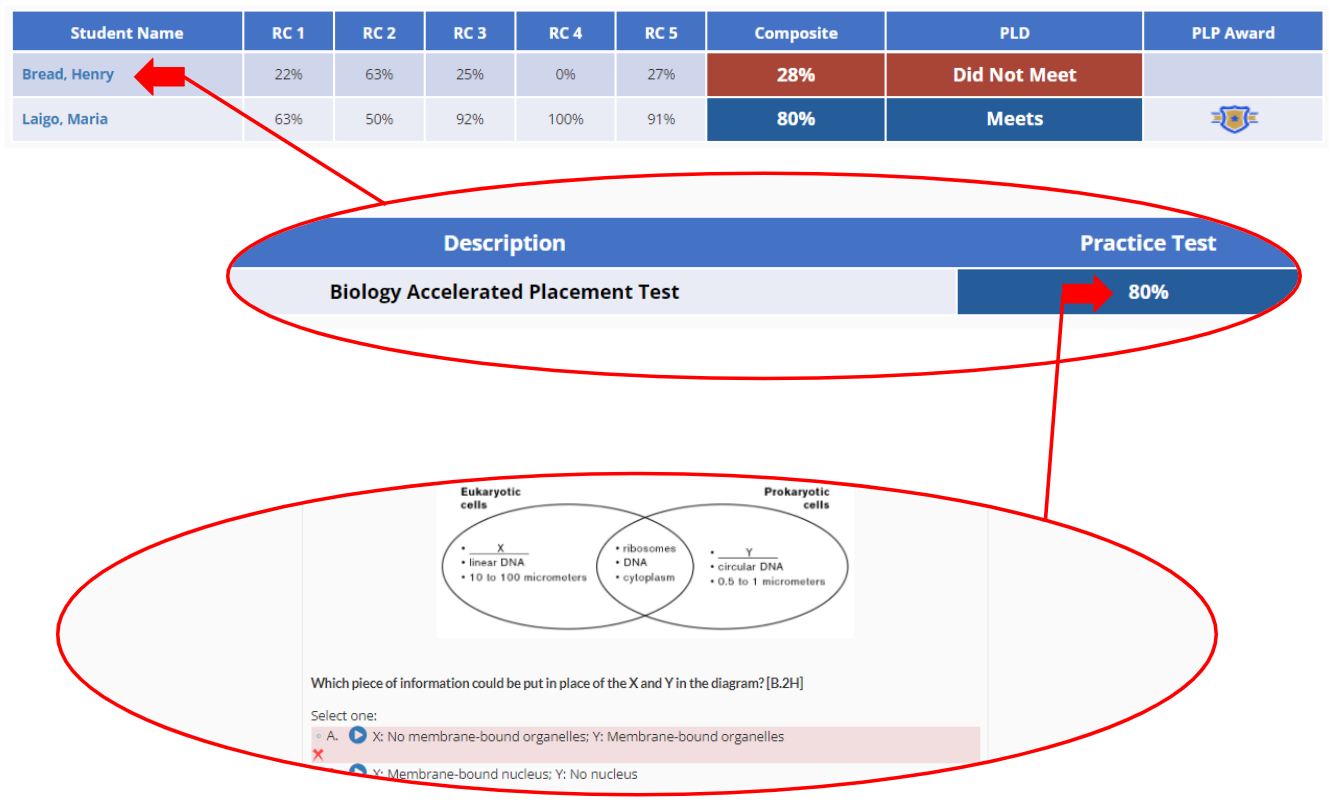Click RC 2 column header

coord(379,33)
